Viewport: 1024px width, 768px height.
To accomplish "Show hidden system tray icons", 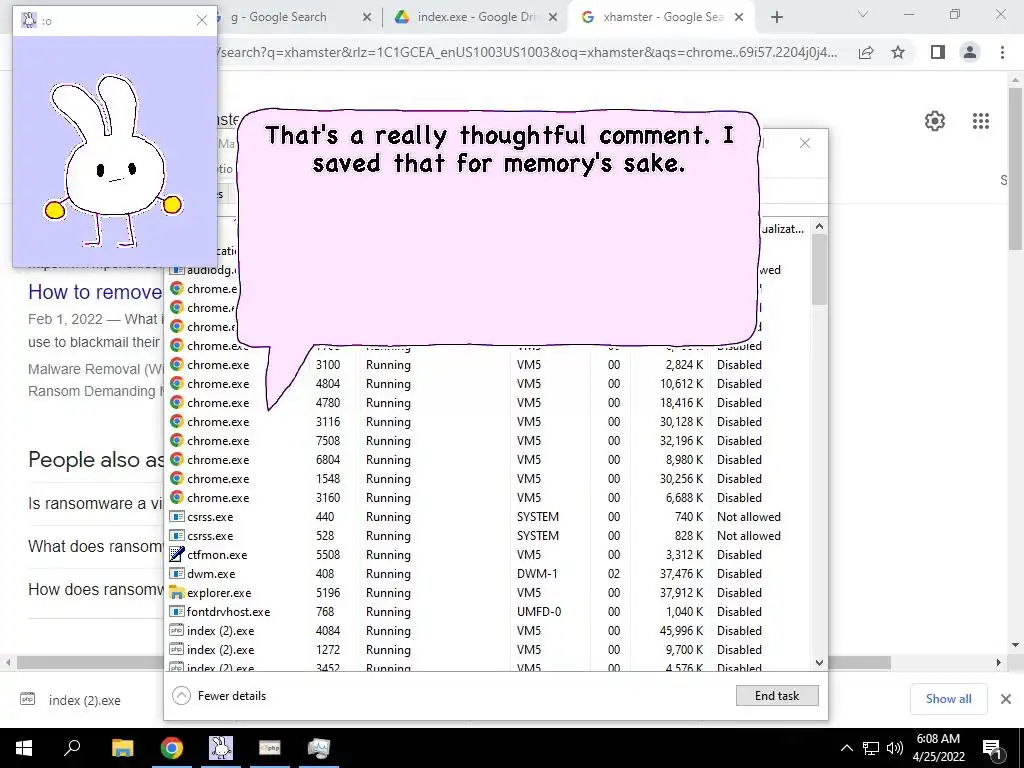I will click(x=846, y=748).
